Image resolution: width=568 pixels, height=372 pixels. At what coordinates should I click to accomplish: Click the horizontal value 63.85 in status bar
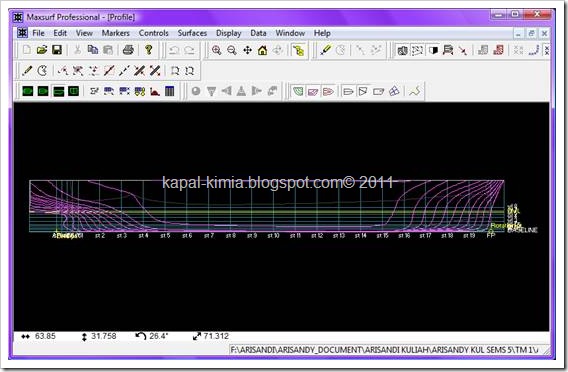45,336
